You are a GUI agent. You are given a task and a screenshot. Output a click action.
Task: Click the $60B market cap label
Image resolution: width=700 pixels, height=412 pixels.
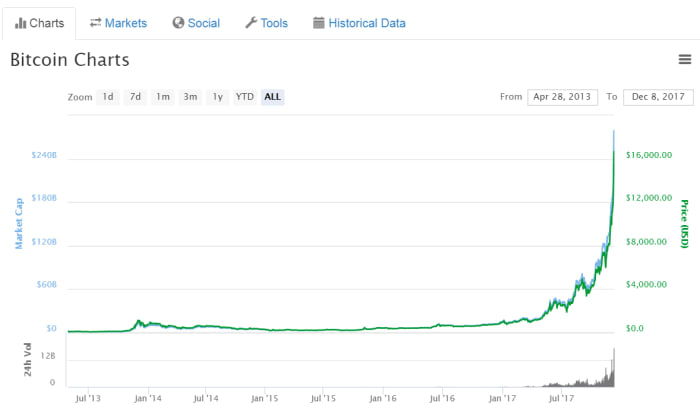47,284
